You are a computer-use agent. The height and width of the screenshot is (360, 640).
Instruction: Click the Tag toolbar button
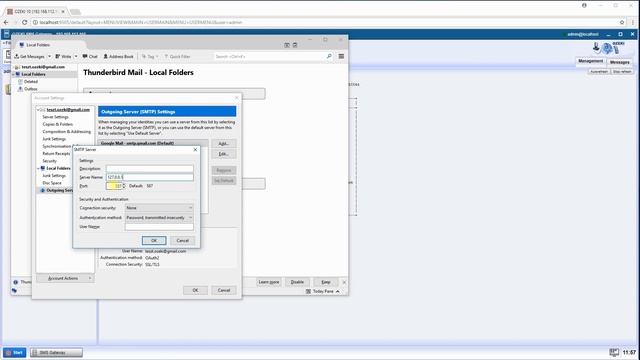(149, 56)
